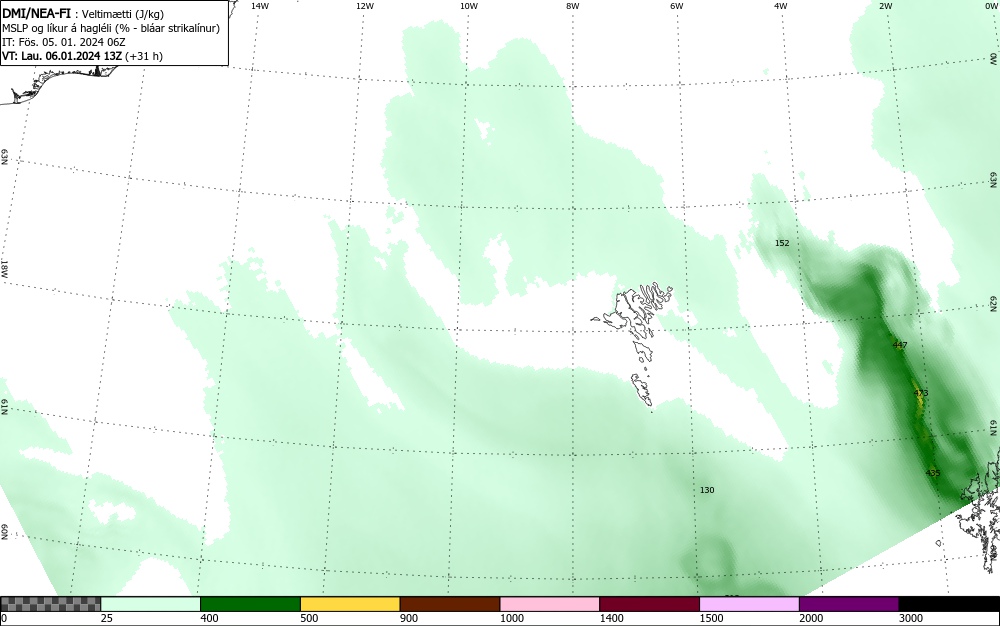Click the dark green 400–500 legend swatch
This screenshot has width=1000, height=626.
(250, 604)
